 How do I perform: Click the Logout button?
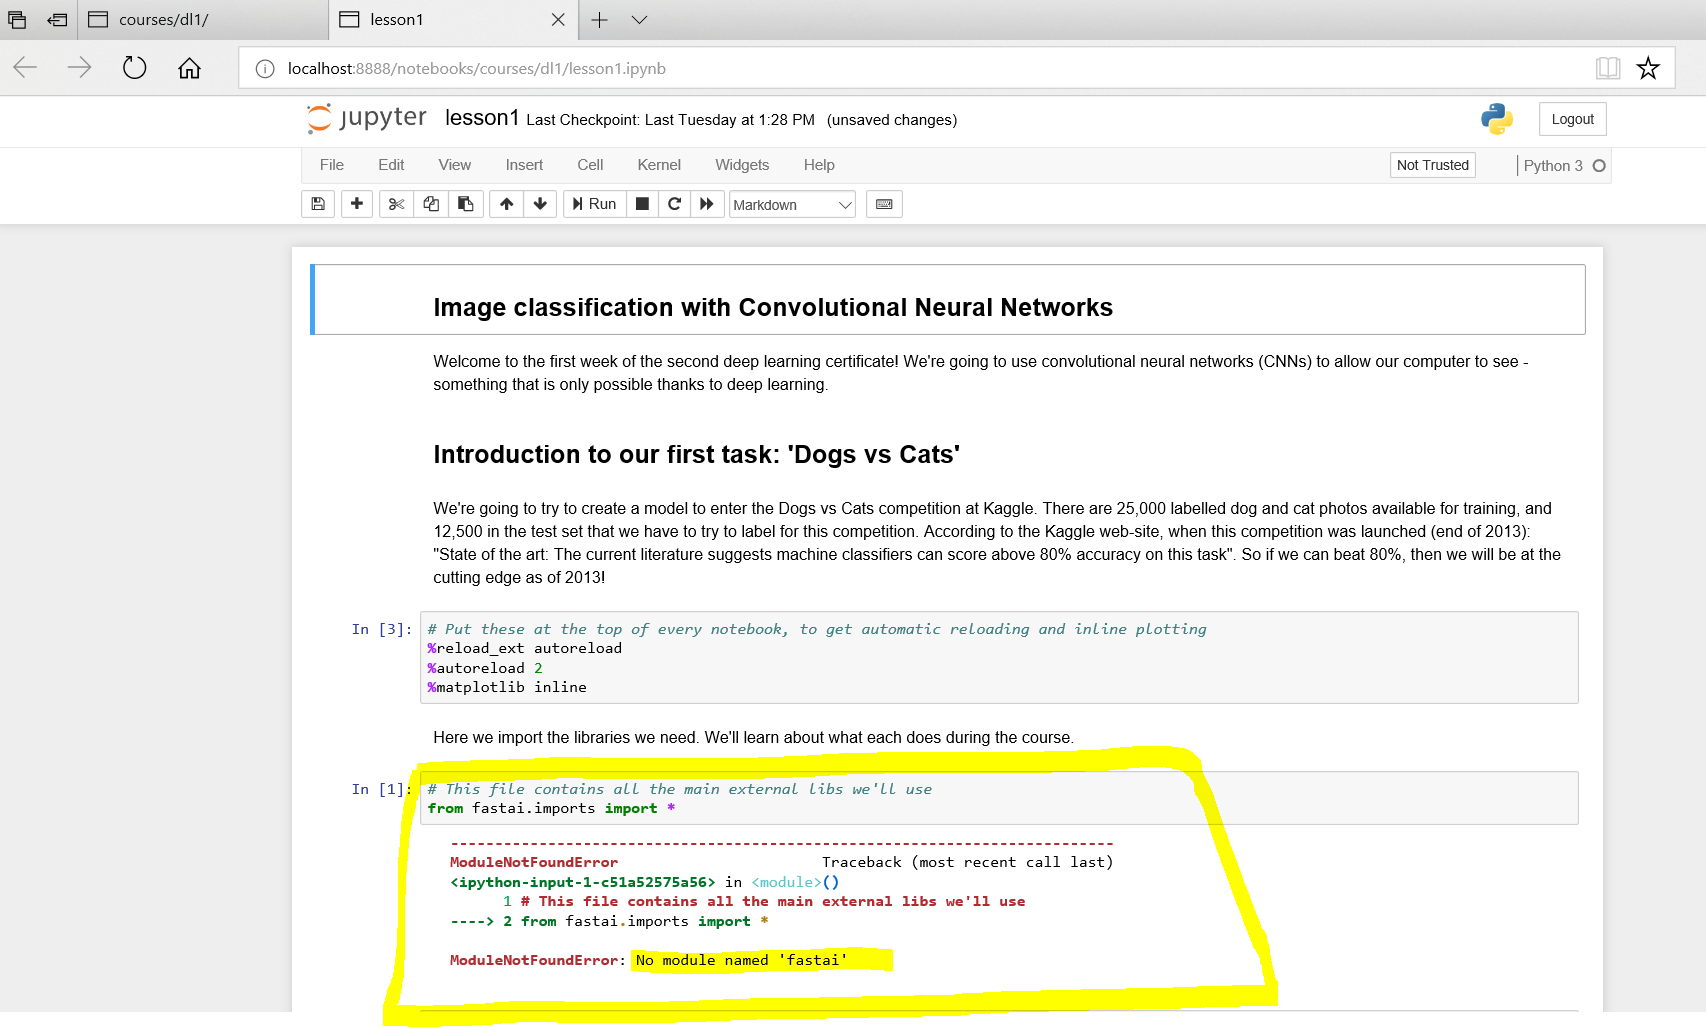click(1571, 118)
